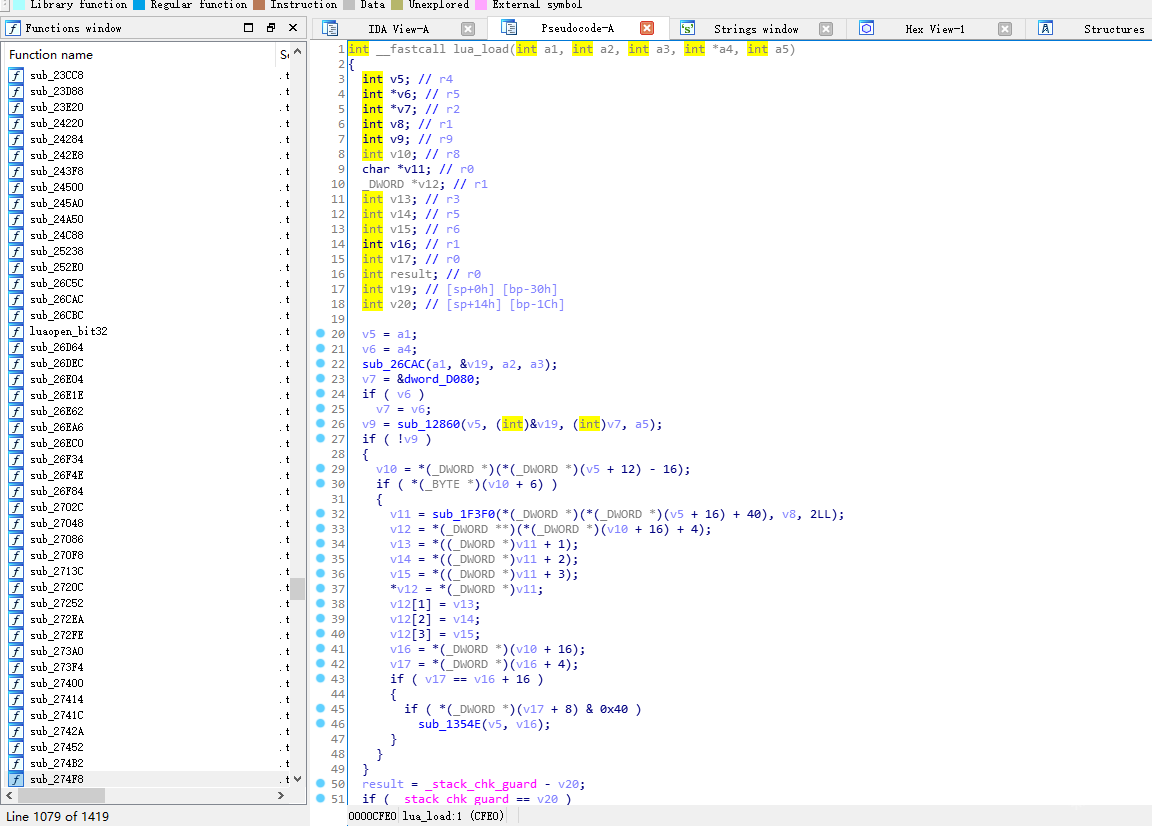1152x826 pixels.
Task: Click status bar address 0000CFE0
Action: tap(372, 816)
